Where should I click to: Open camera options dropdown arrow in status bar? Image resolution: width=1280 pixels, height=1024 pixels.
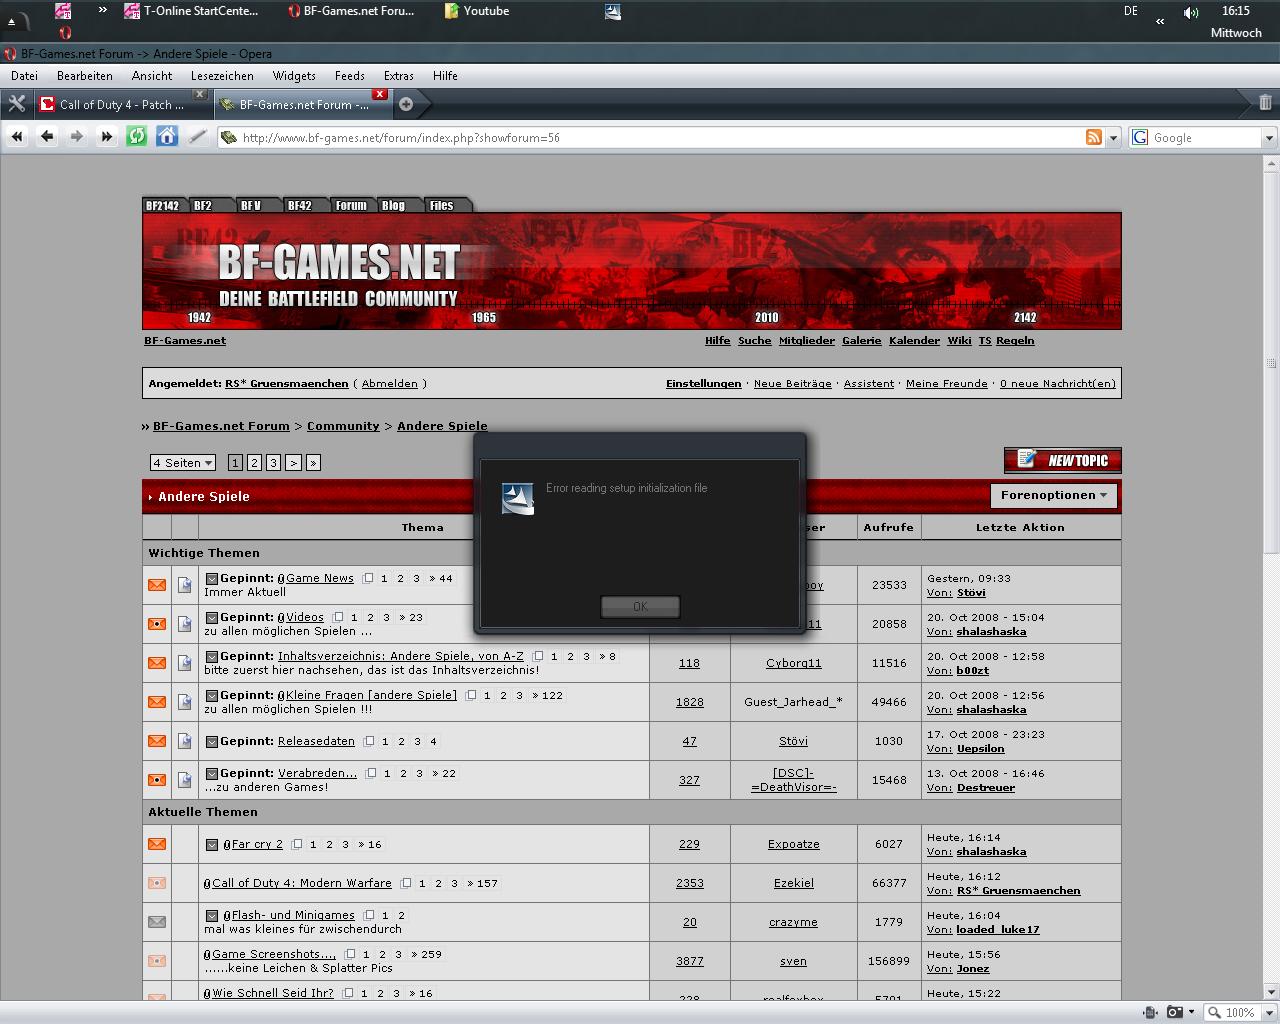1191,1012
